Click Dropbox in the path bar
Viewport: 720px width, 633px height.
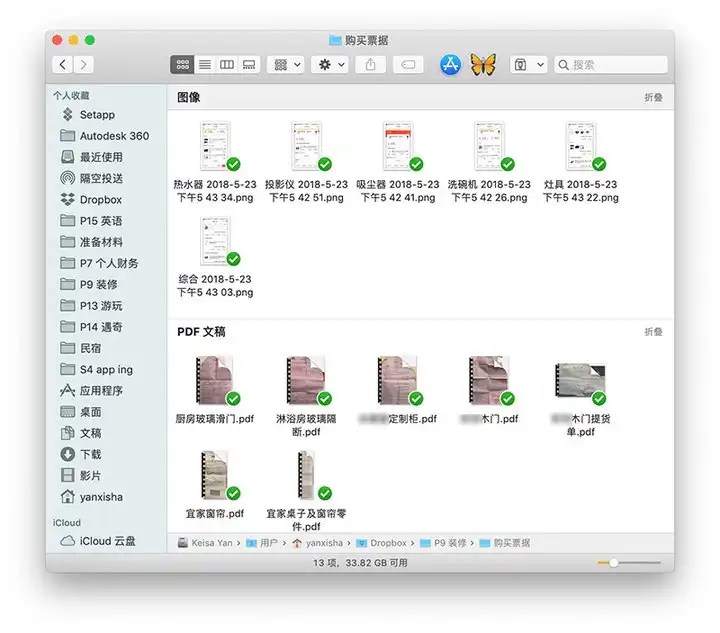382,543
